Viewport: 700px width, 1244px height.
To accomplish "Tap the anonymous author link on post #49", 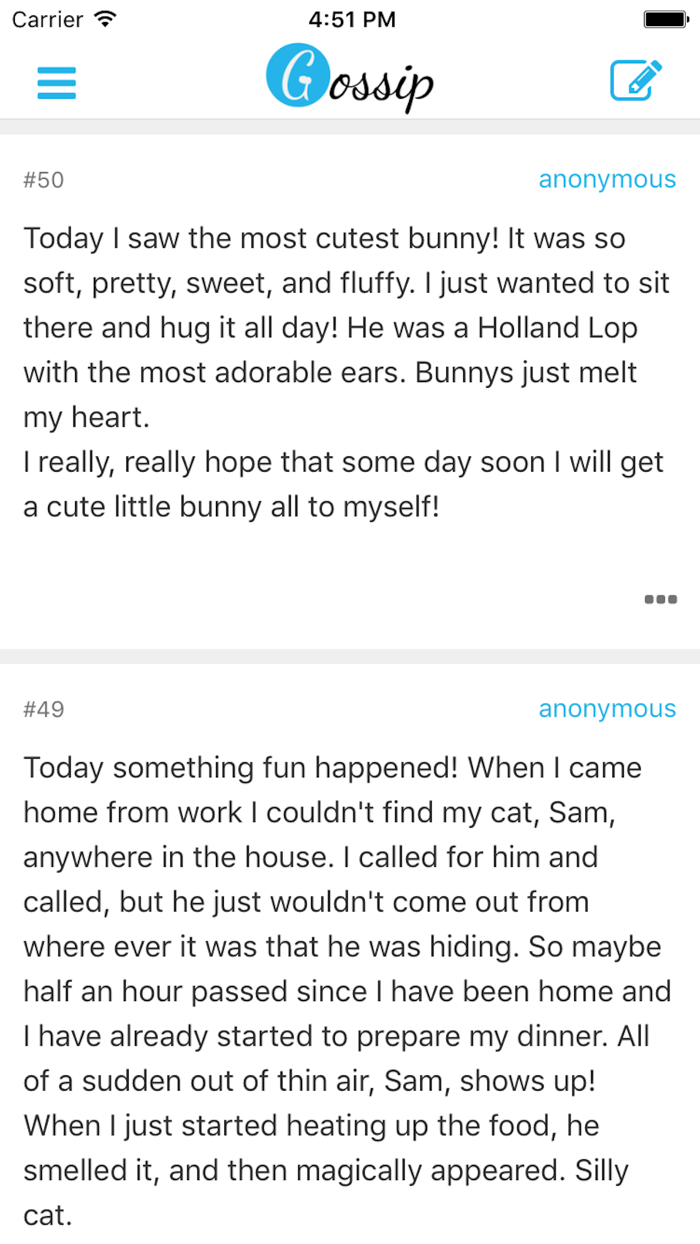I will coord(607,709).
